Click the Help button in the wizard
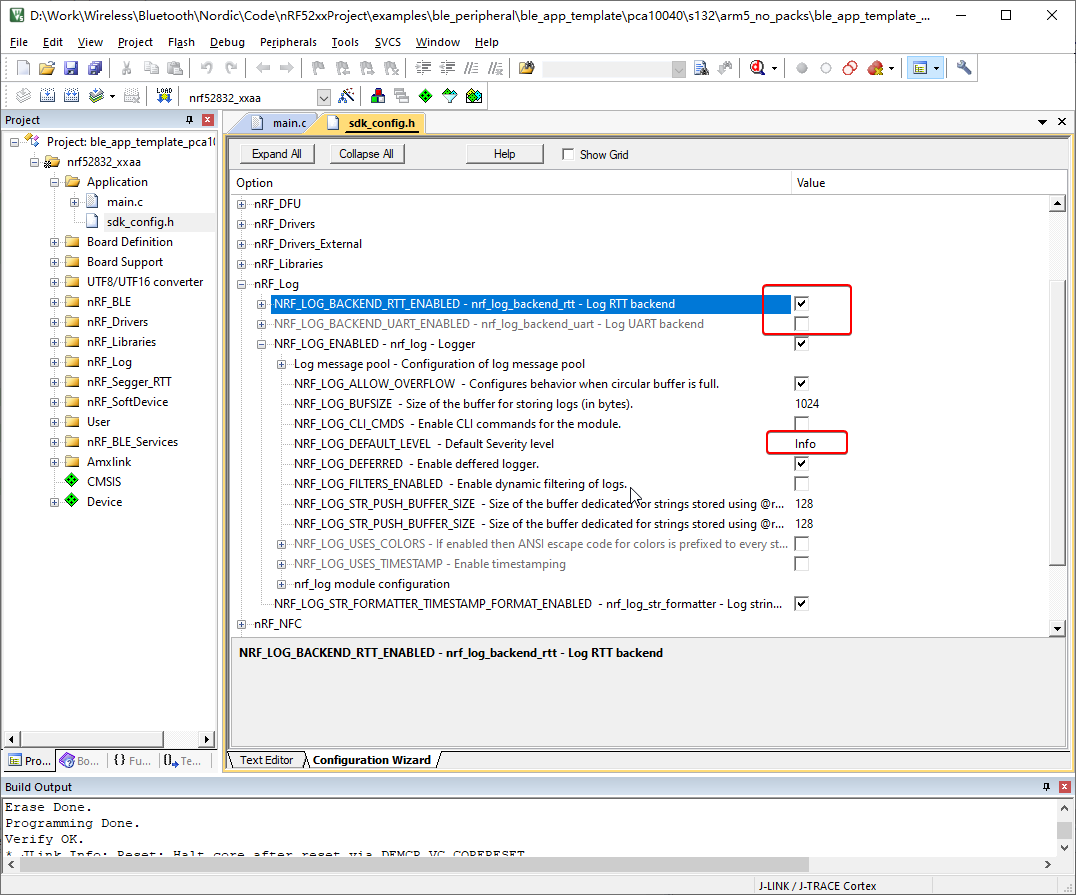Screen dimensions: 1076x895 (x=505, y=153)
